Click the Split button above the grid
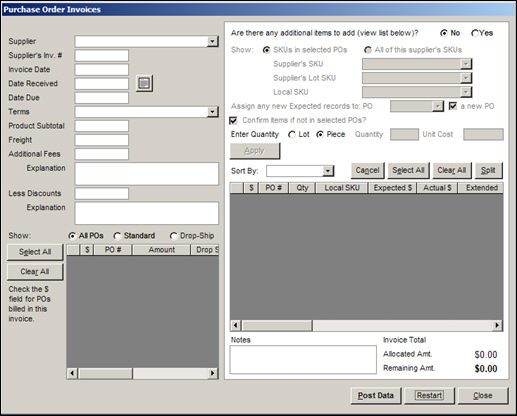Viewport: 517px width, 416px height. (488, 170)
